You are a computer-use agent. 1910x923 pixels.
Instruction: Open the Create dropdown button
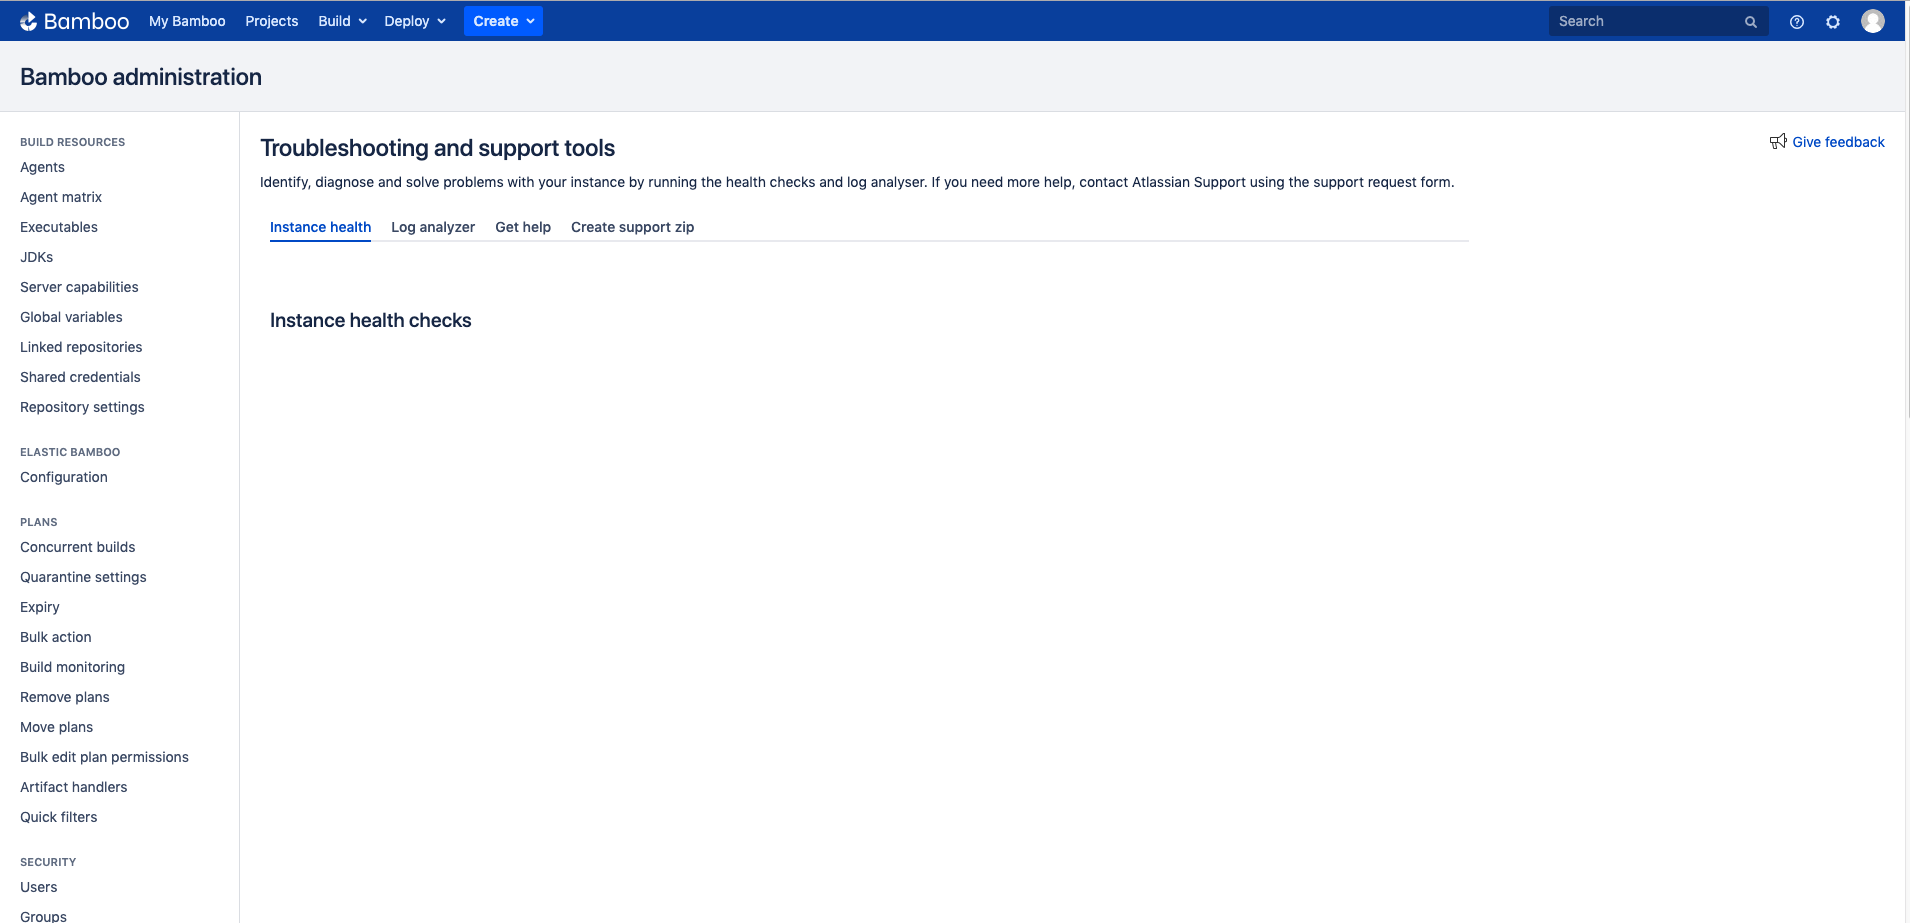[x=503, y=21]
